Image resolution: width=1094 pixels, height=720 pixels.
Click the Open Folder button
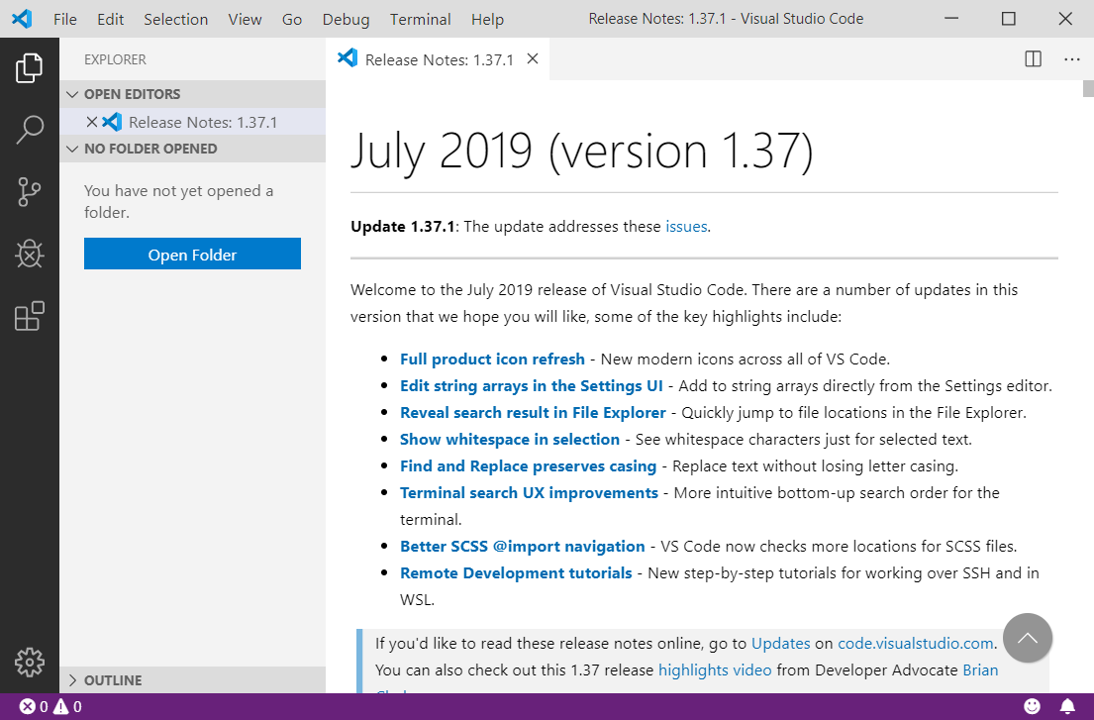pos(192,253)
